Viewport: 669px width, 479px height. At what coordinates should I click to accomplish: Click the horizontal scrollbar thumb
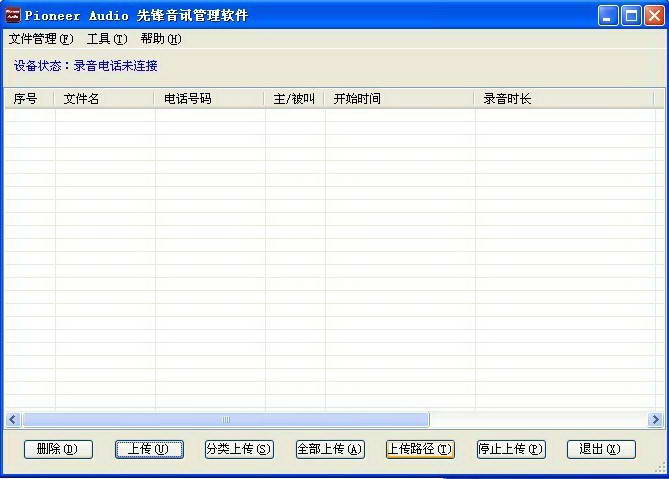[226, 420]
